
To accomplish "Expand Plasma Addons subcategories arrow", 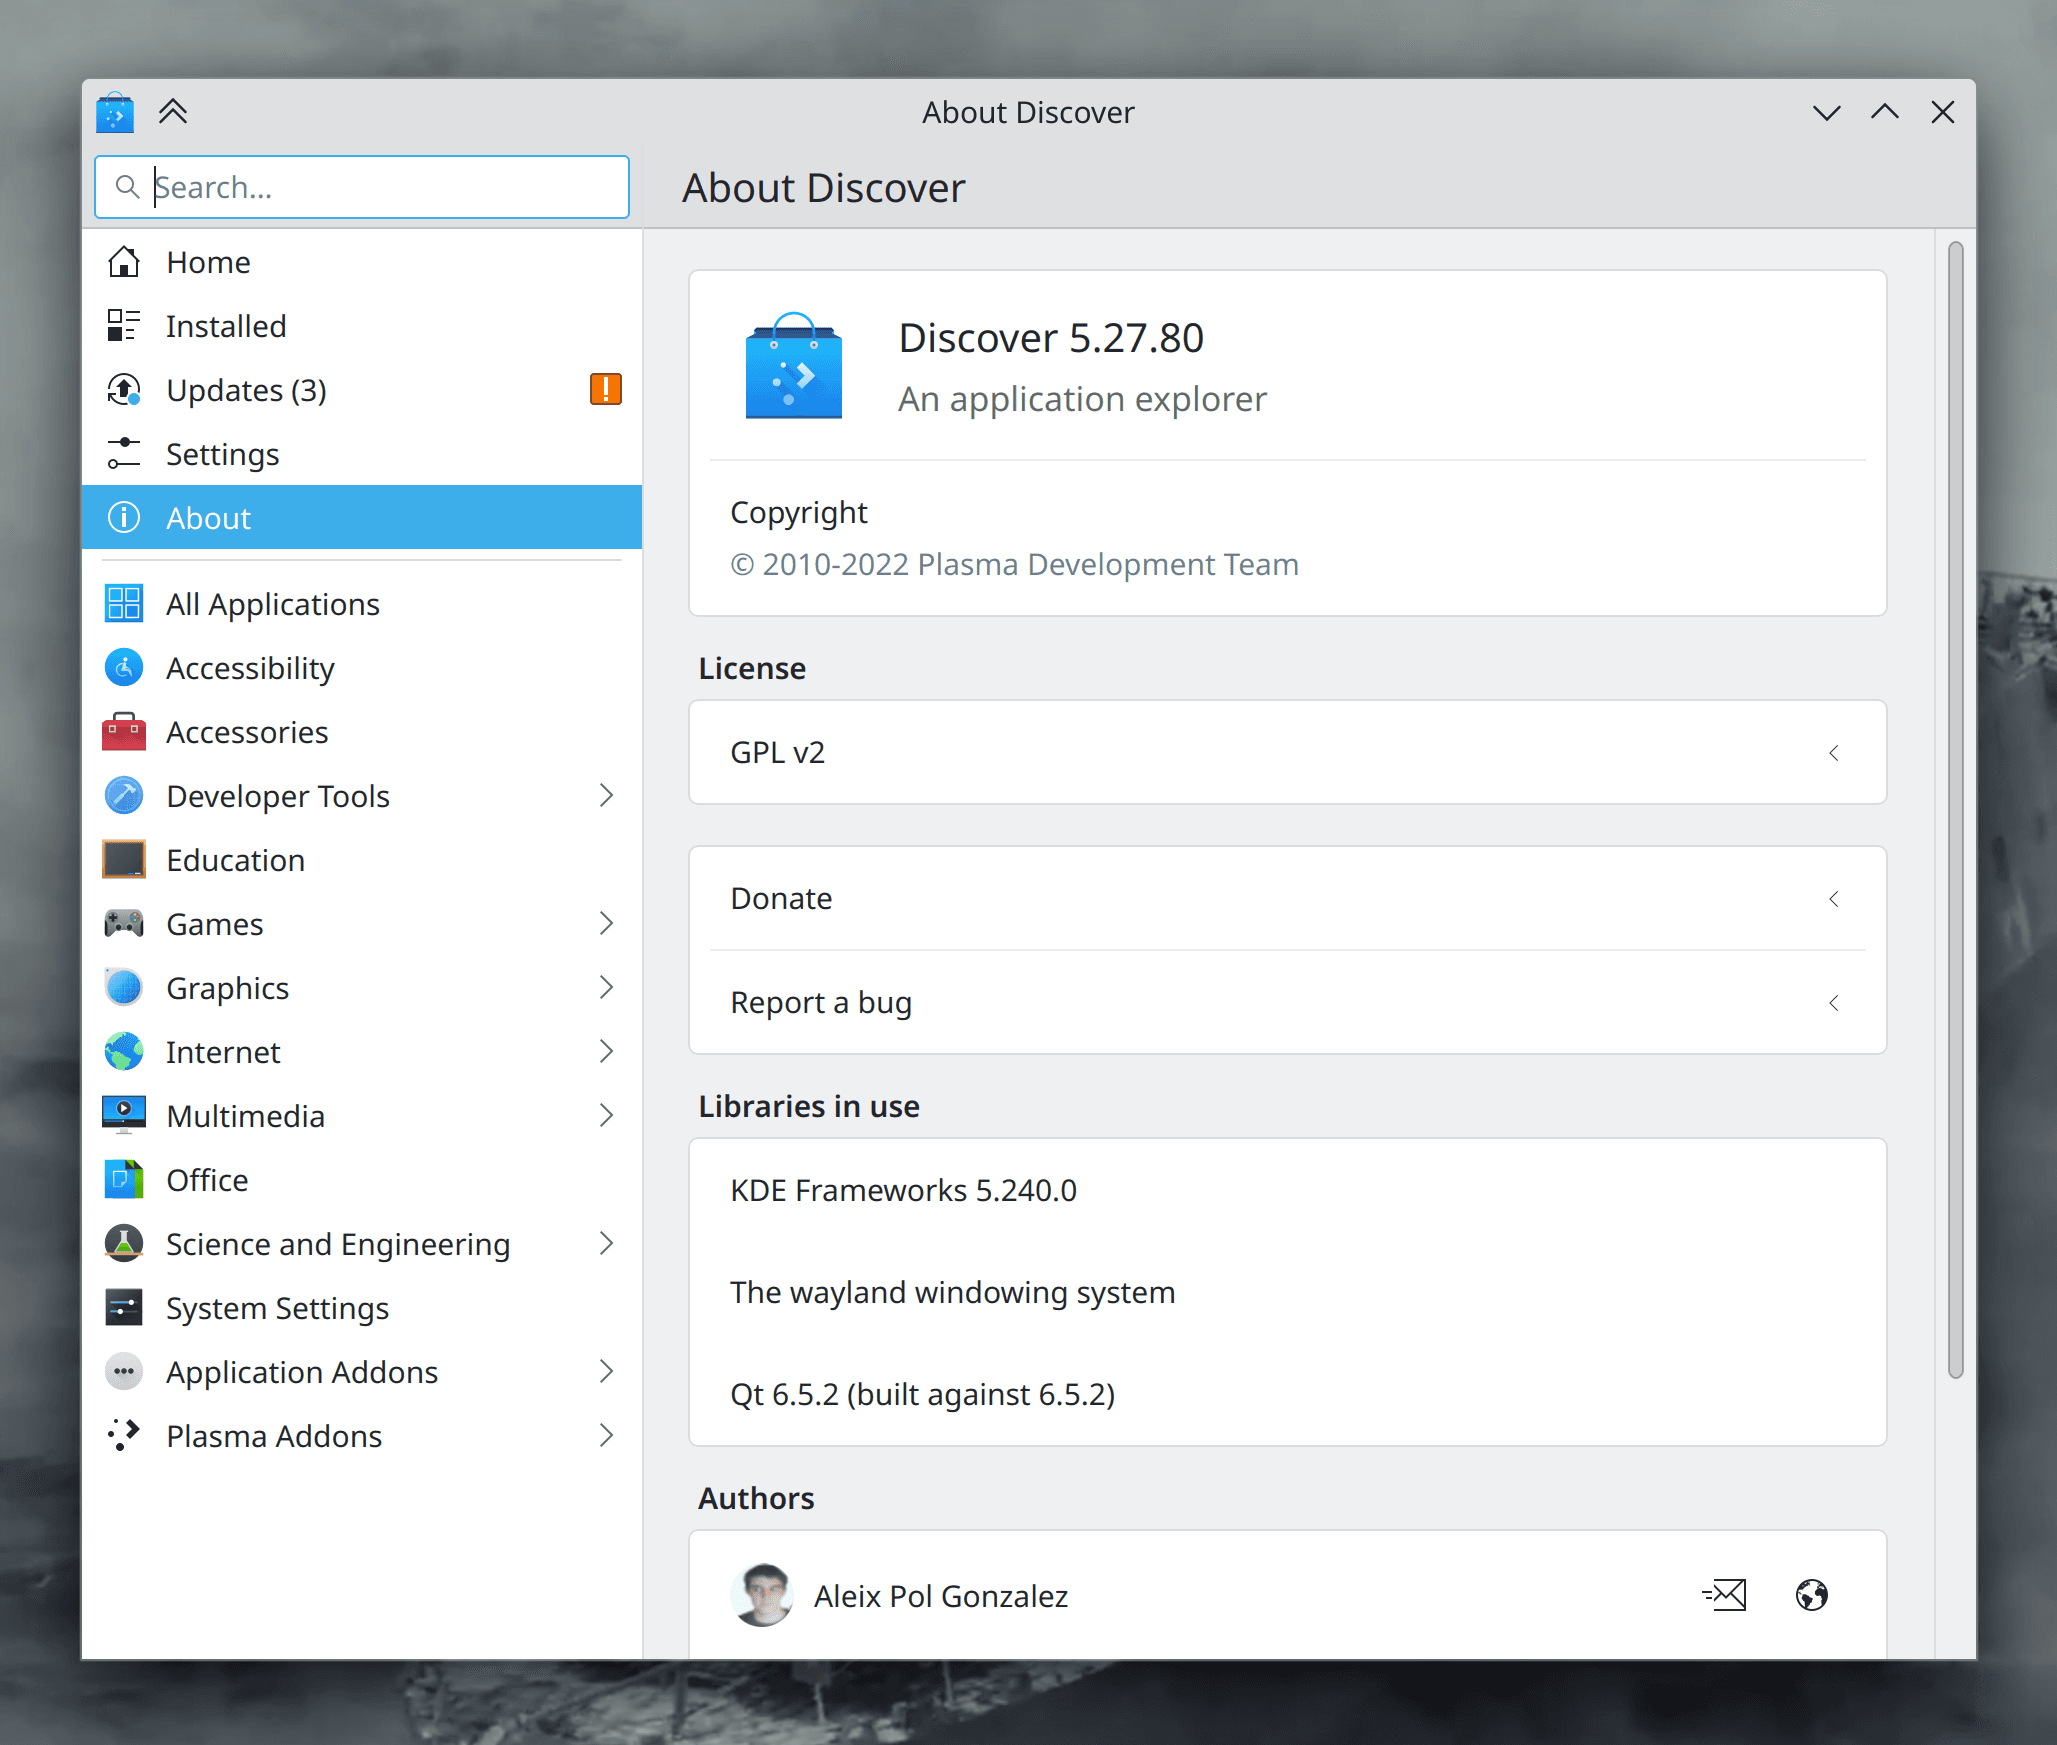I will pos(606,1436).
